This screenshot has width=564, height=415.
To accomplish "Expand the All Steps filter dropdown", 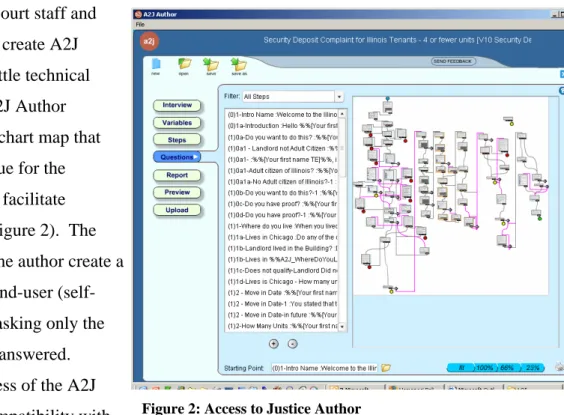I will tap(339, 96).
